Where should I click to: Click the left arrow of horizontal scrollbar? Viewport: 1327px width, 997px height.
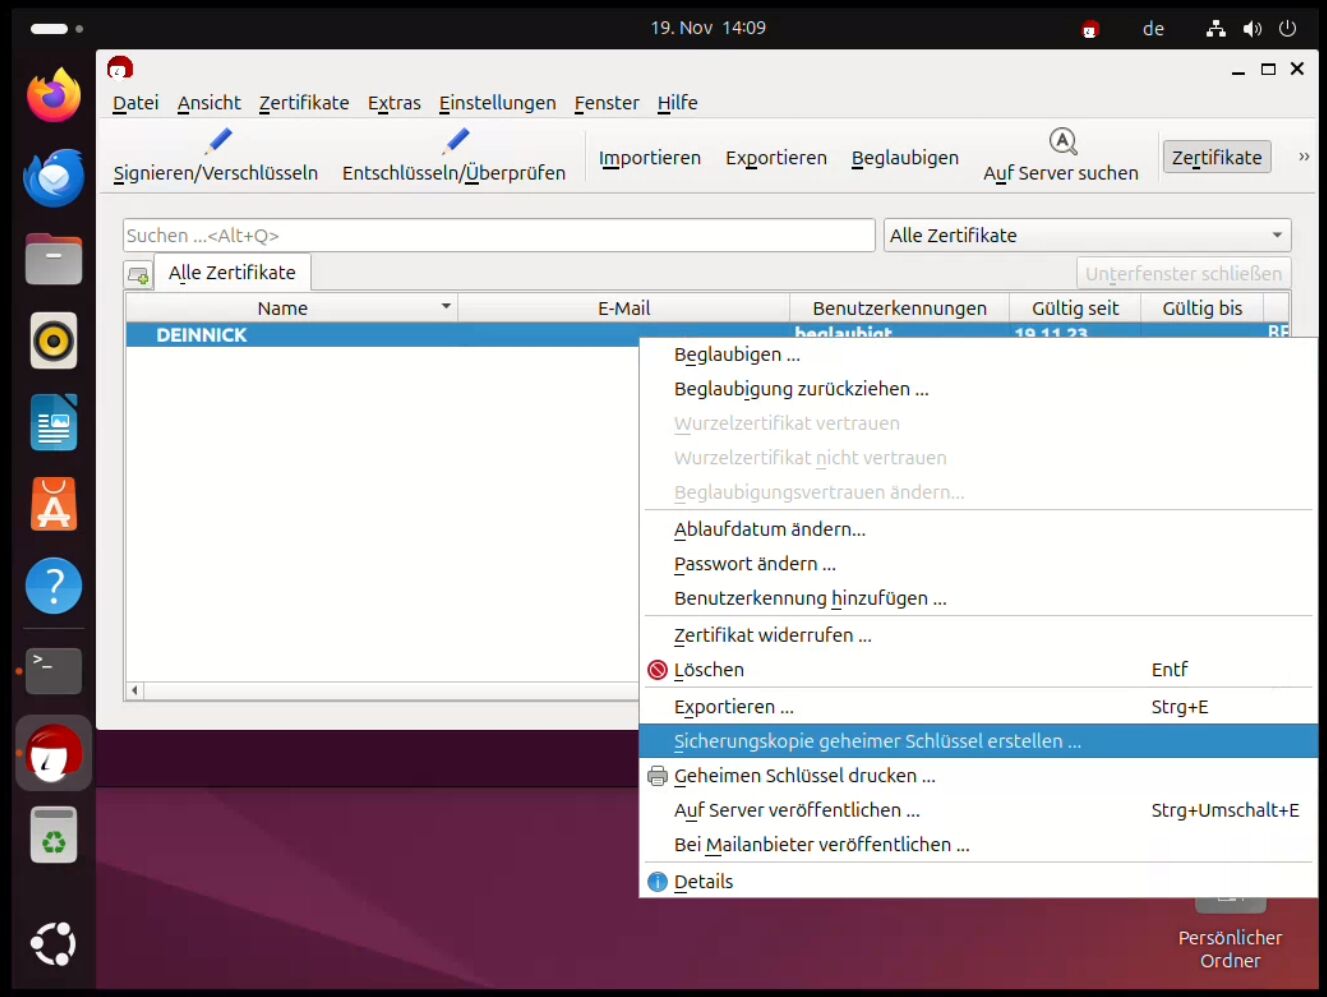coord(135,690)
